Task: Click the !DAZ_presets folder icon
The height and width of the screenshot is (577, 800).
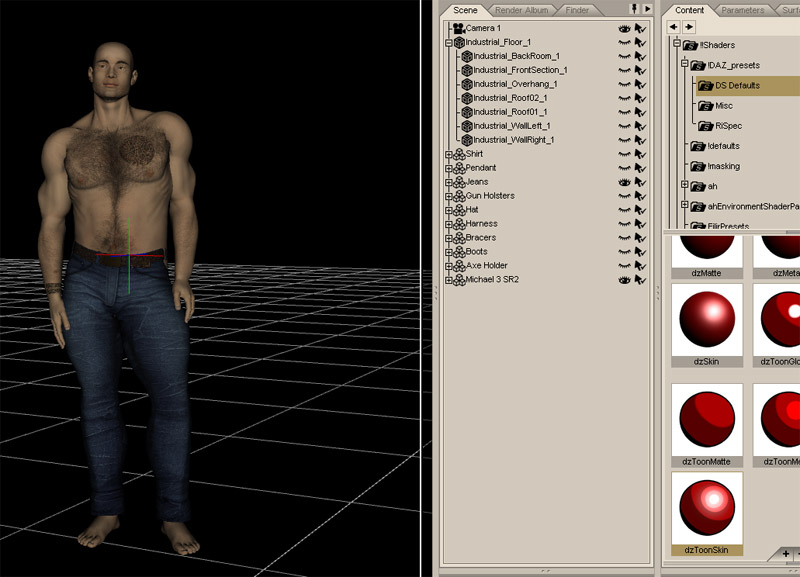Action: point(698,65)
